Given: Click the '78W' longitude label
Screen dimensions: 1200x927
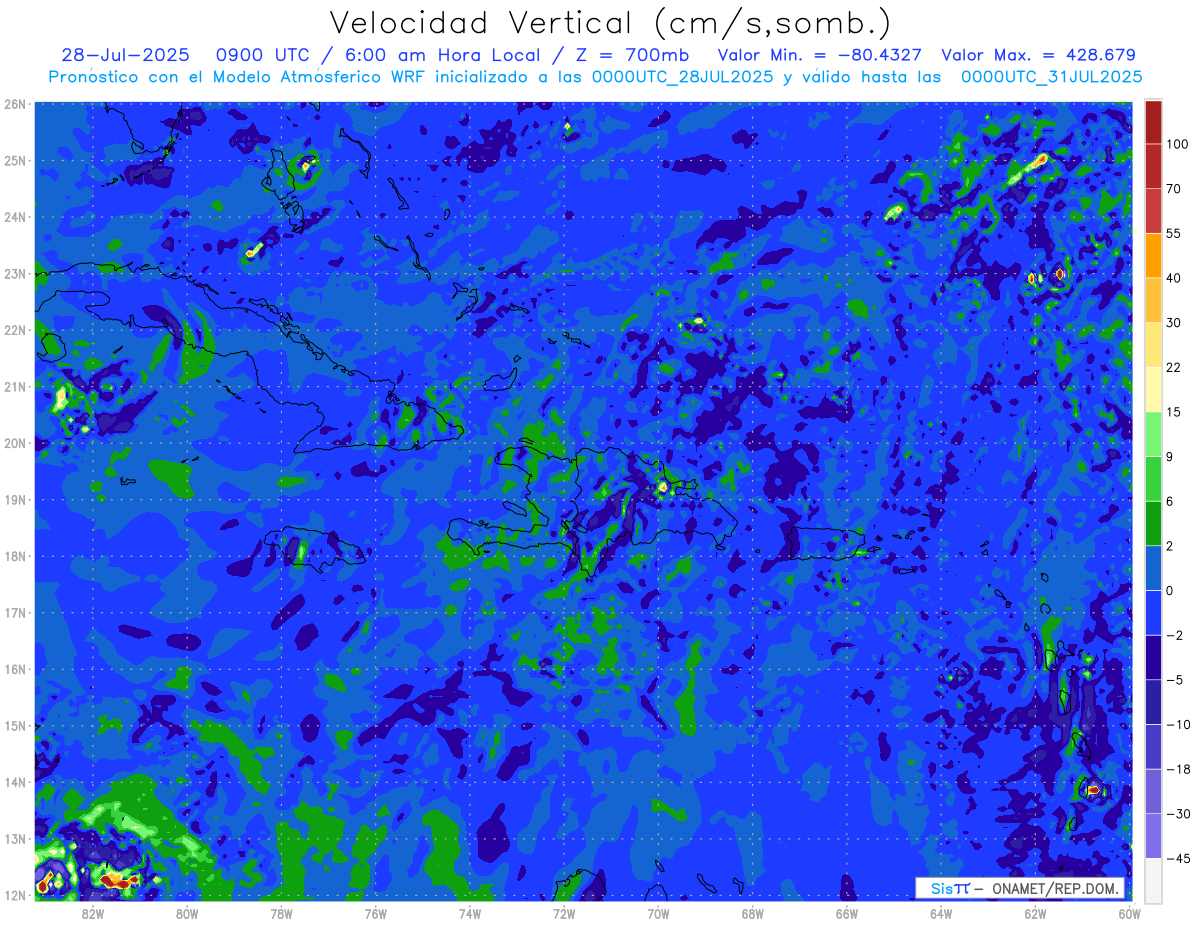Looking at the screenshot, I should pyautogui.click(x=281, y=913).
